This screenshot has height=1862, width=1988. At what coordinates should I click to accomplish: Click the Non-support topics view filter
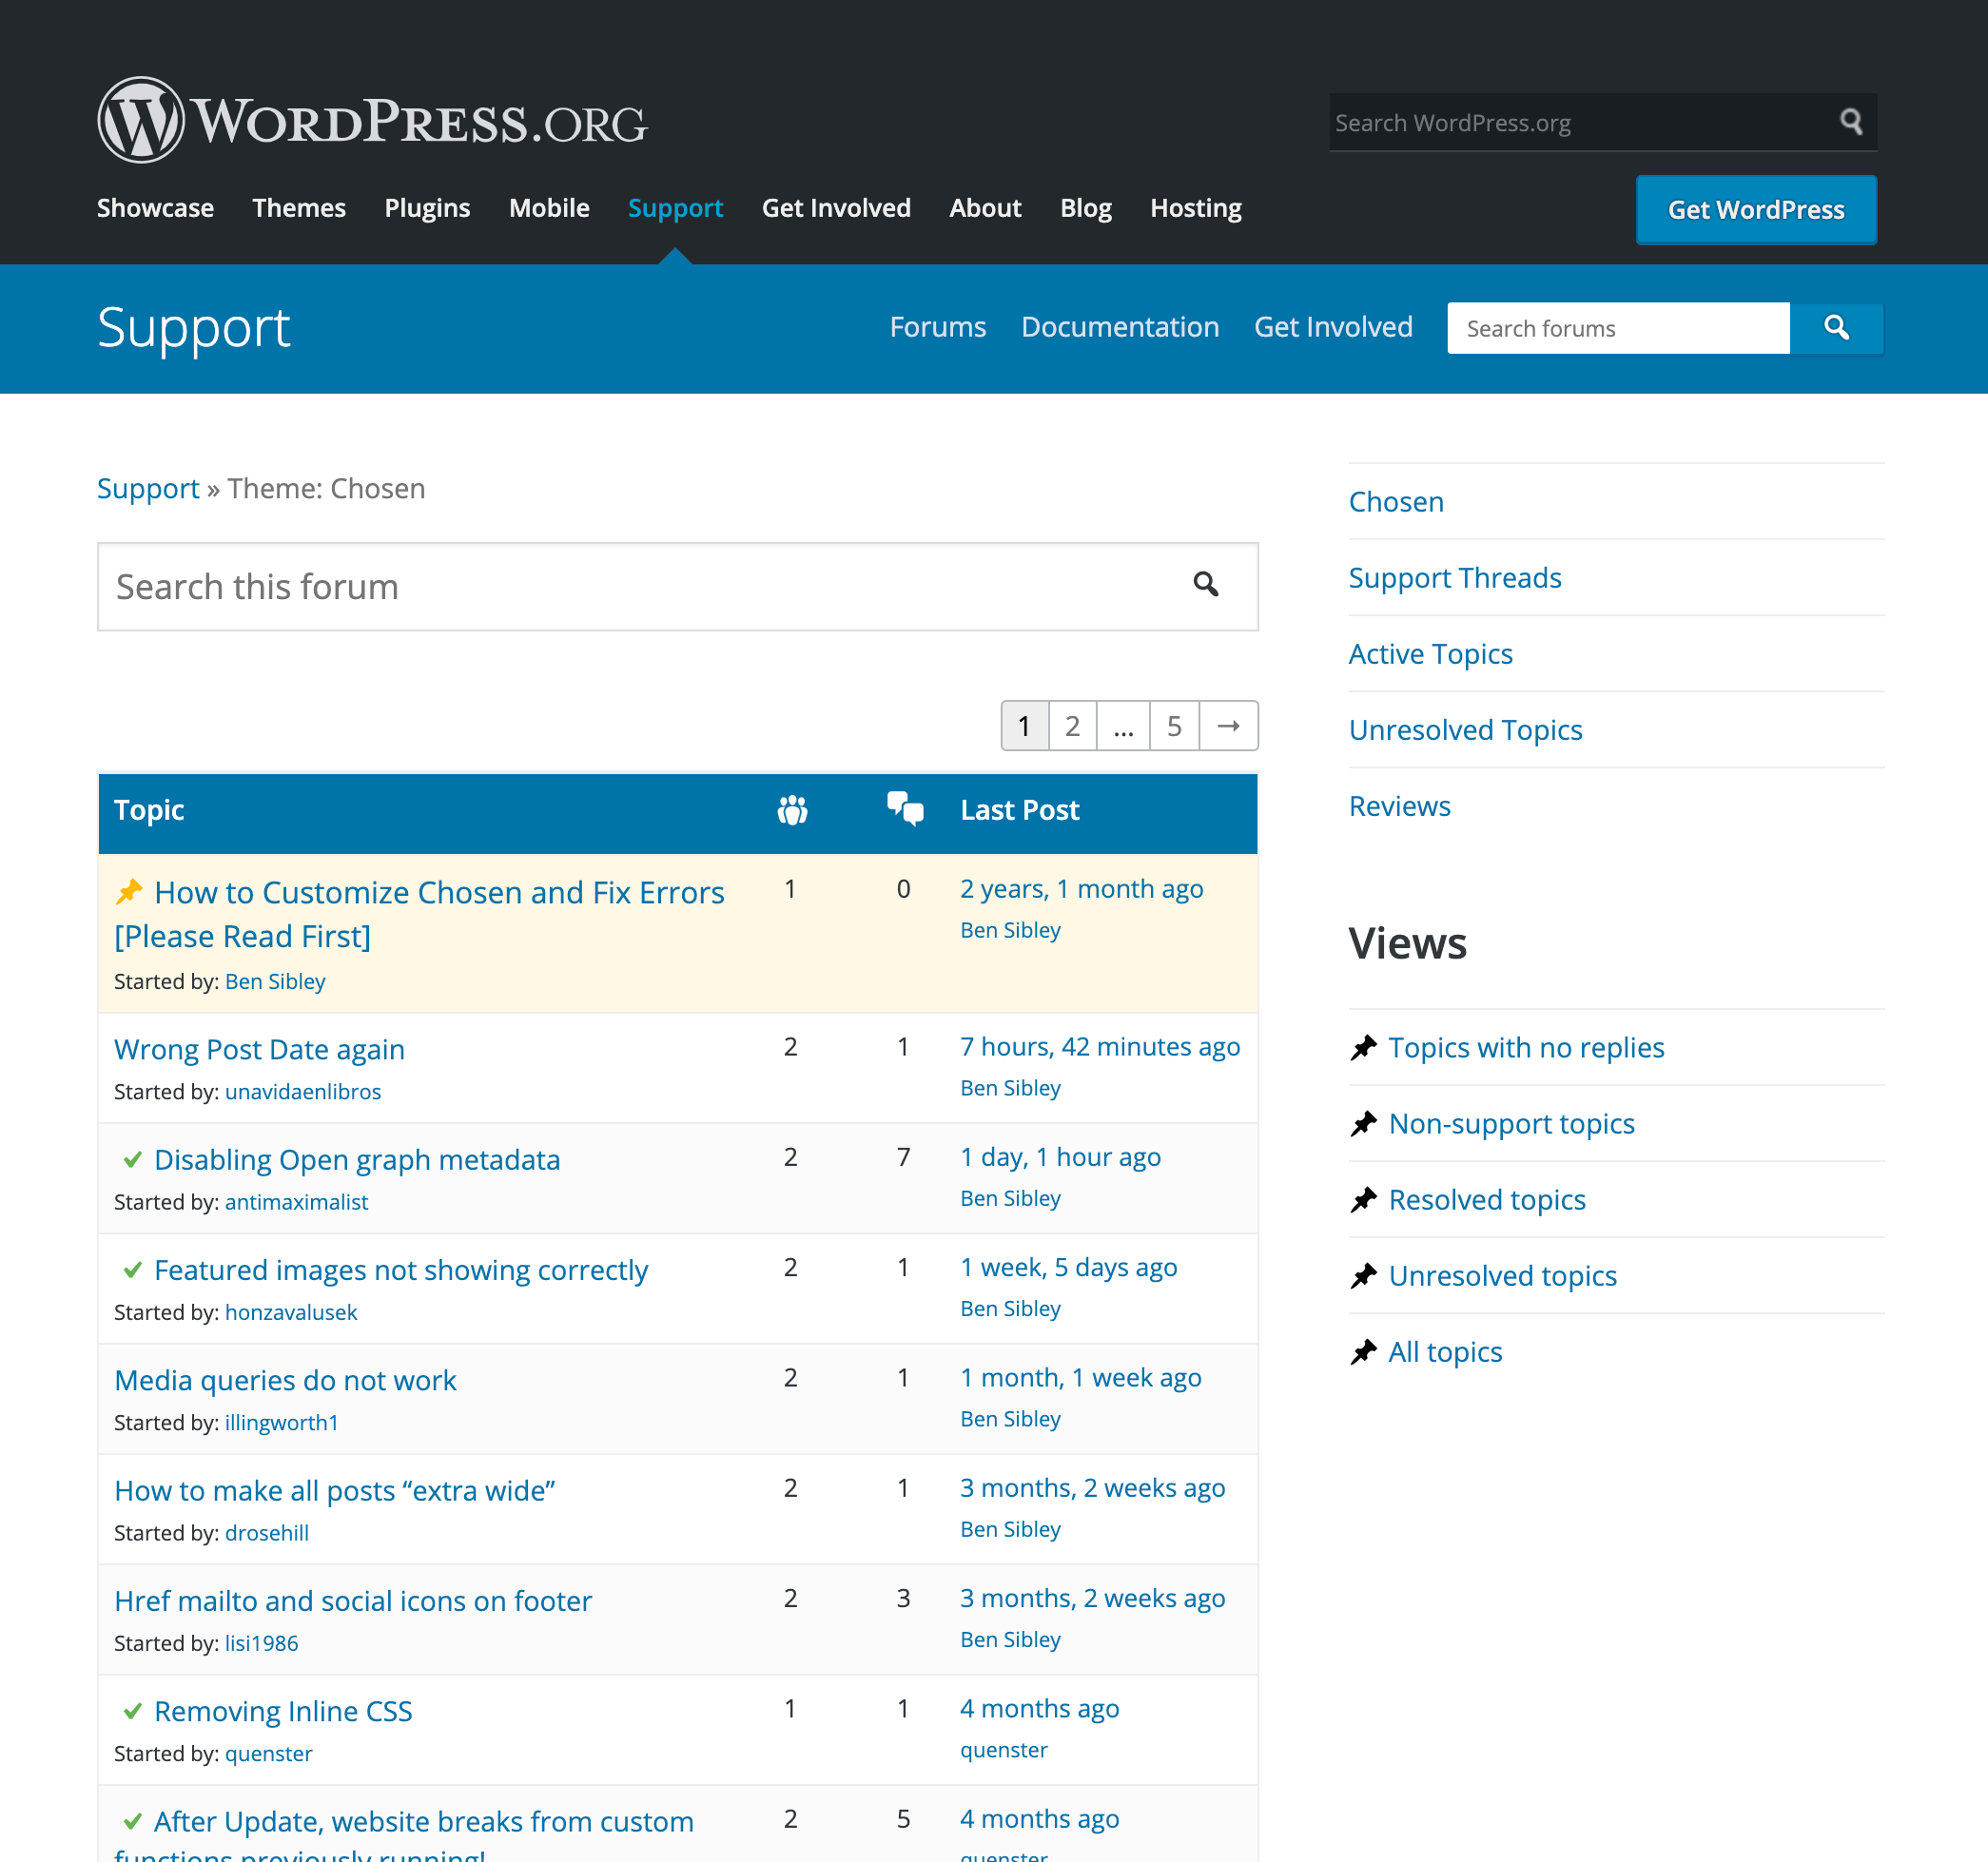click(1510, 1123)
